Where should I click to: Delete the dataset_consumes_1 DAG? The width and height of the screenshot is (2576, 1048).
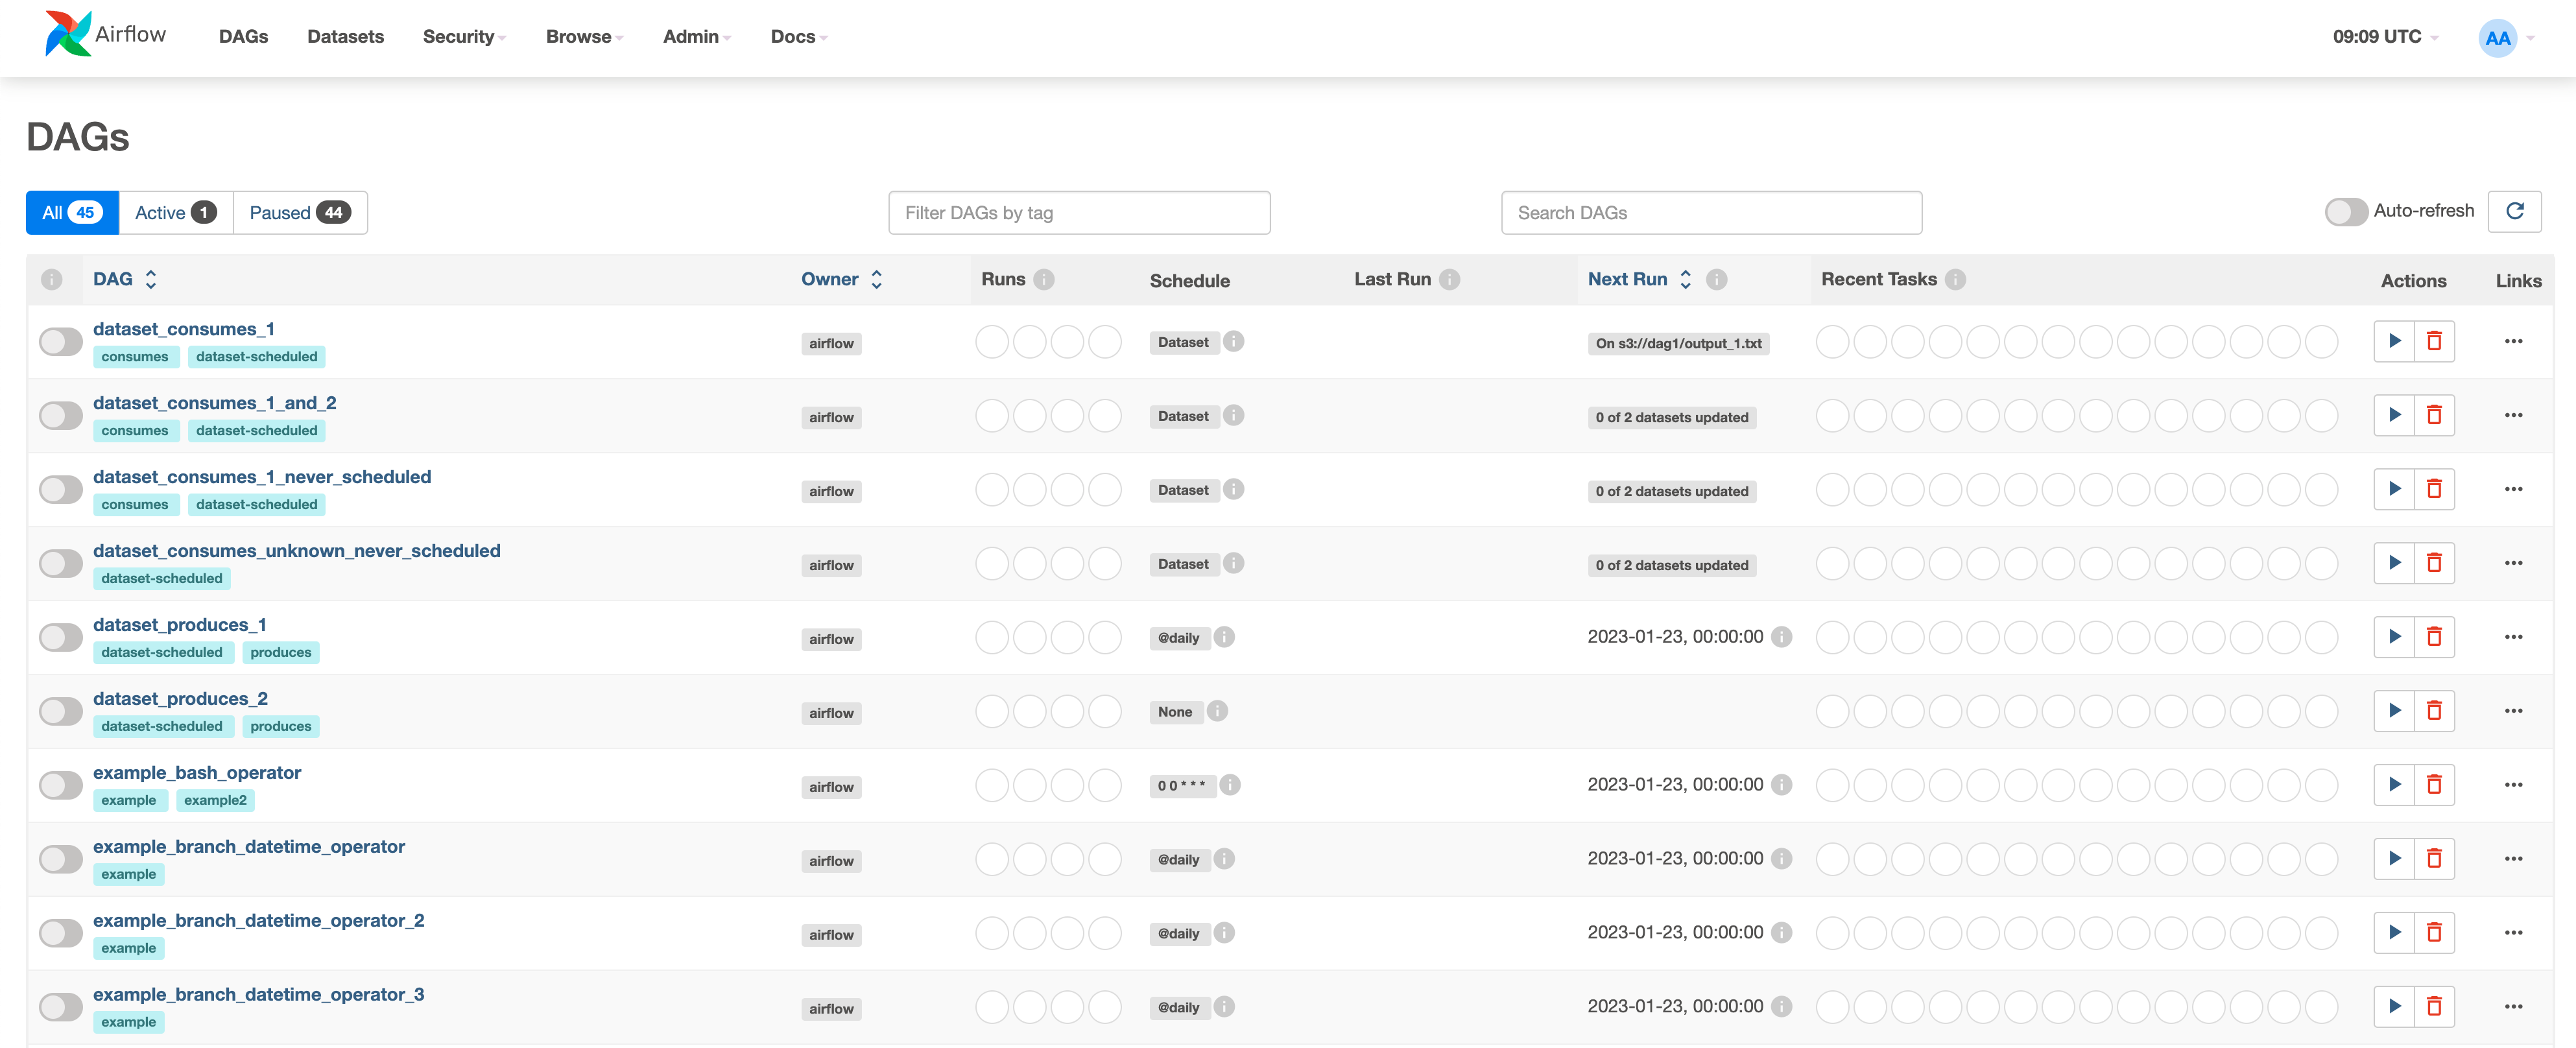(x=2434, y=341)
